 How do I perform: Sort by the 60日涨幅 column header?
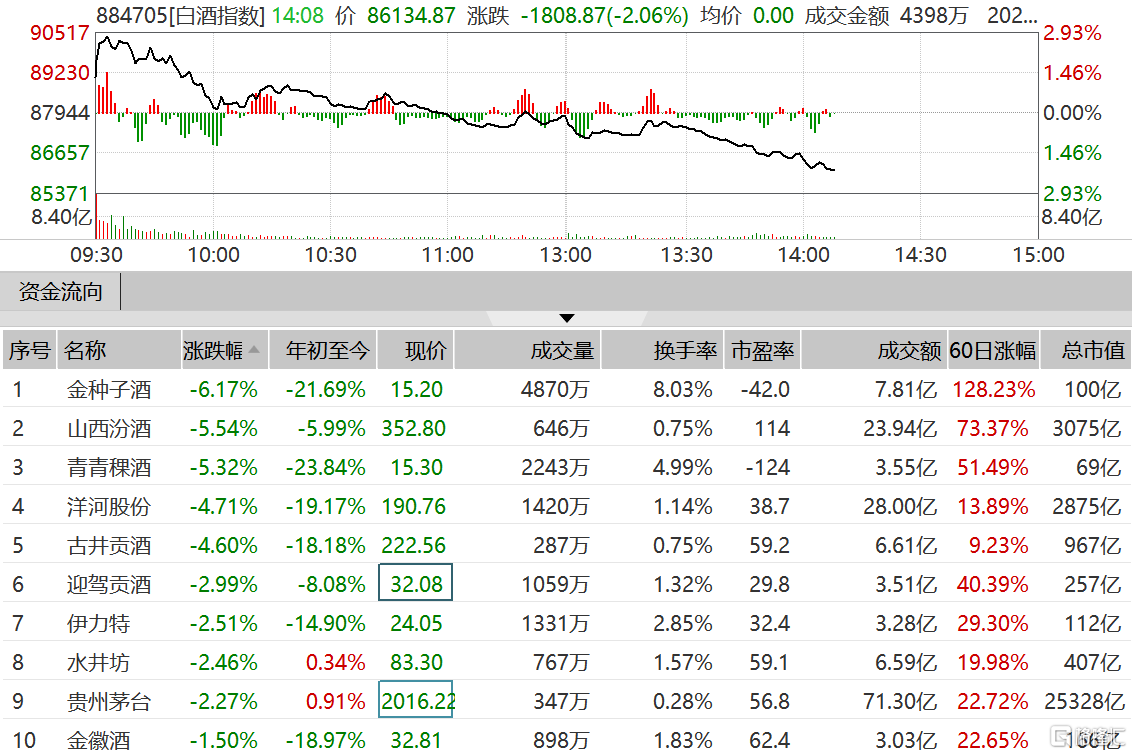point(993,350)
